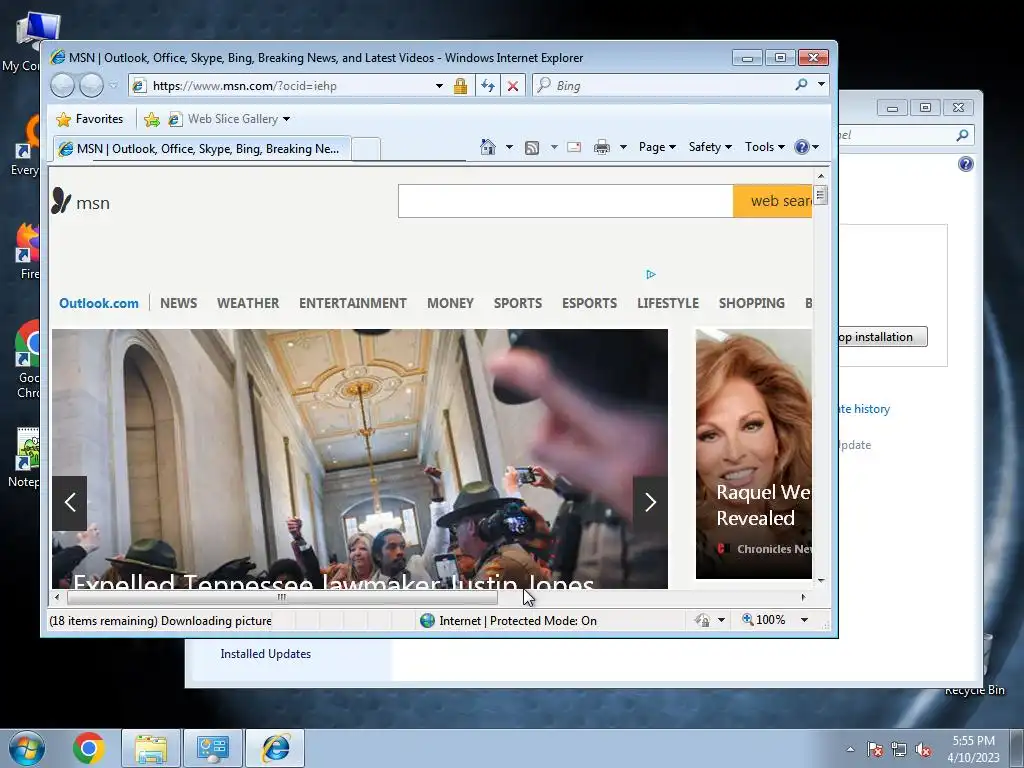Expand the Print options dropdown arrow
This screenshot has width=1024, height=768.
623,147
